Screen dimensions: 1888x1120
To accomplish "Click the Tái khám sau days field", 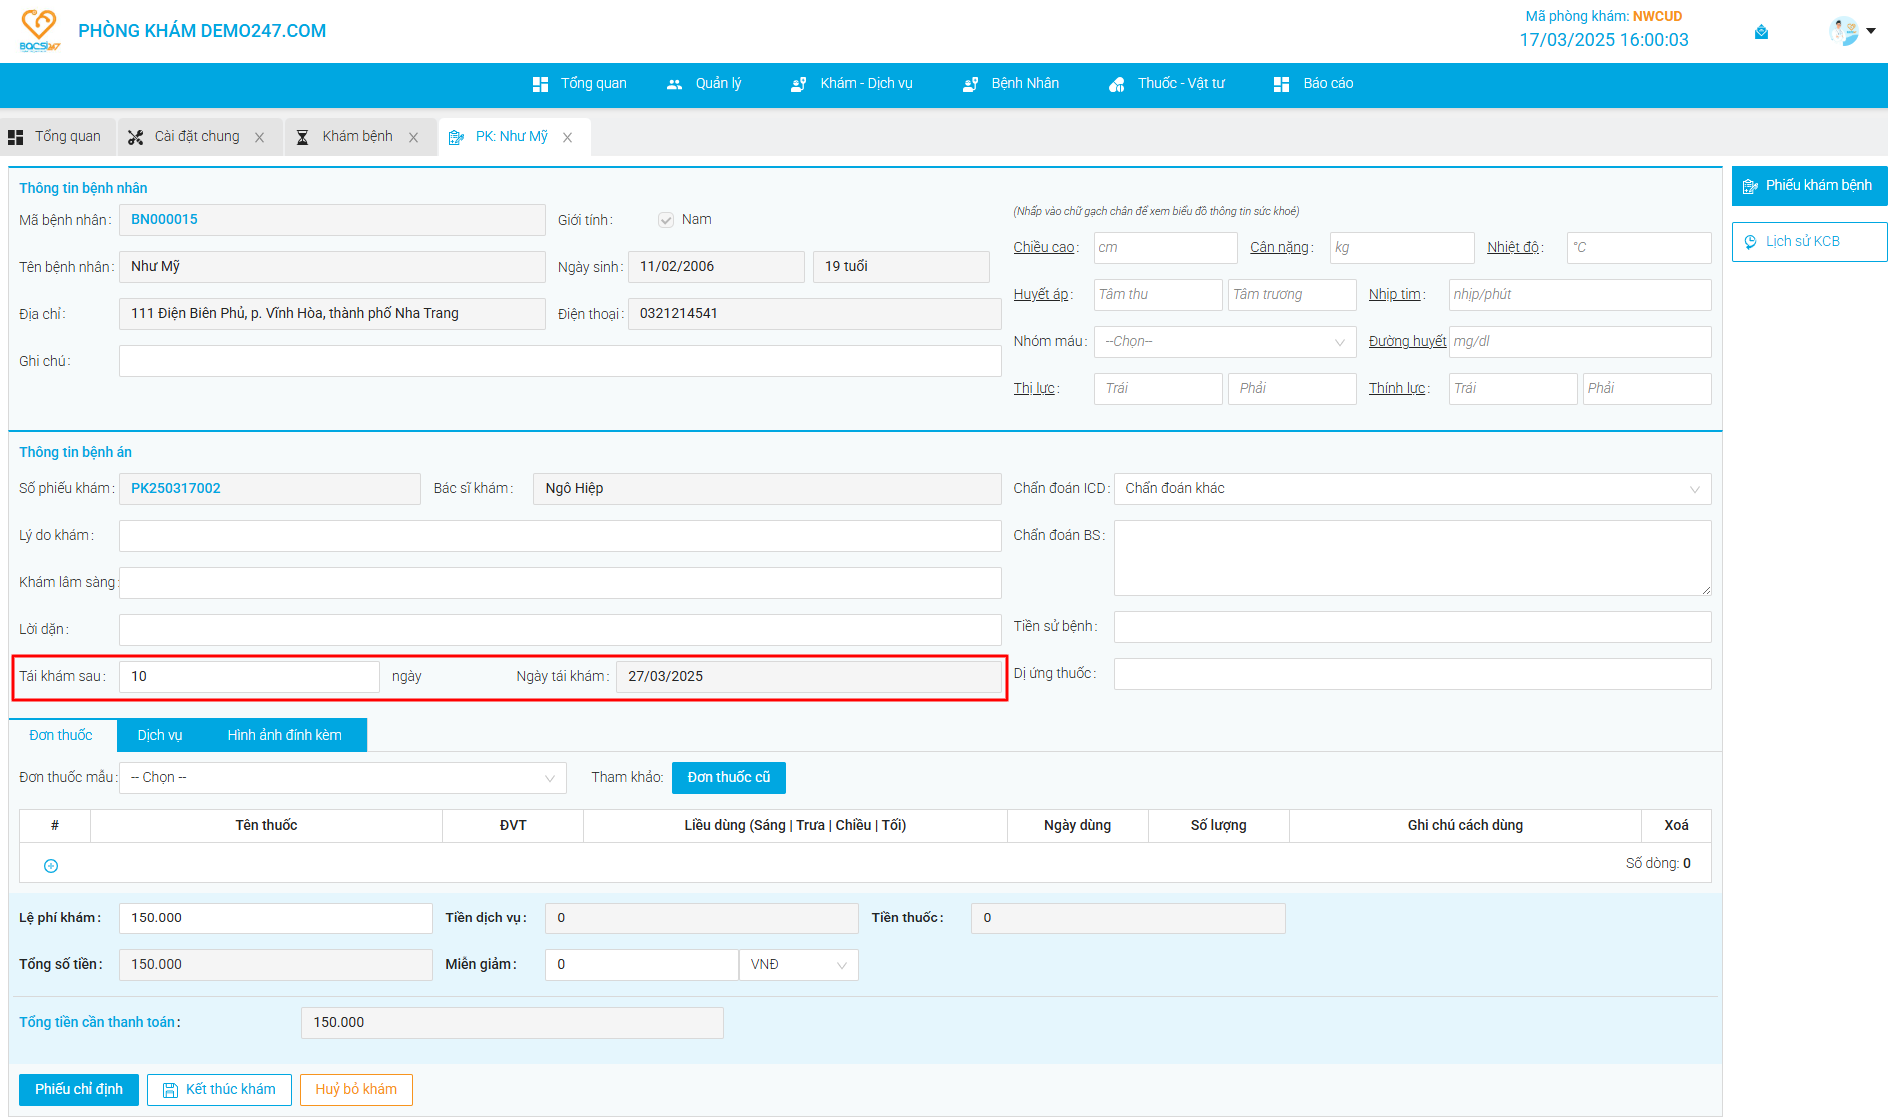I will point(249,677).
